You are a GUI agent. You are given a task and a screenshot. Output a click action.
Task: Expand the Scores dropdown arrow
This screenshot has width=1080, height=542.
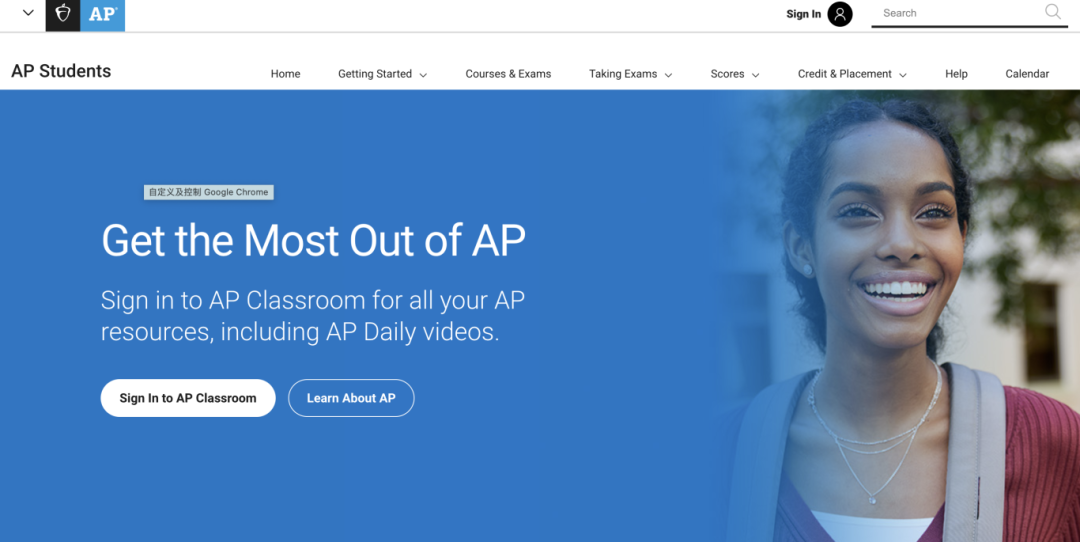tap(756, 75)
